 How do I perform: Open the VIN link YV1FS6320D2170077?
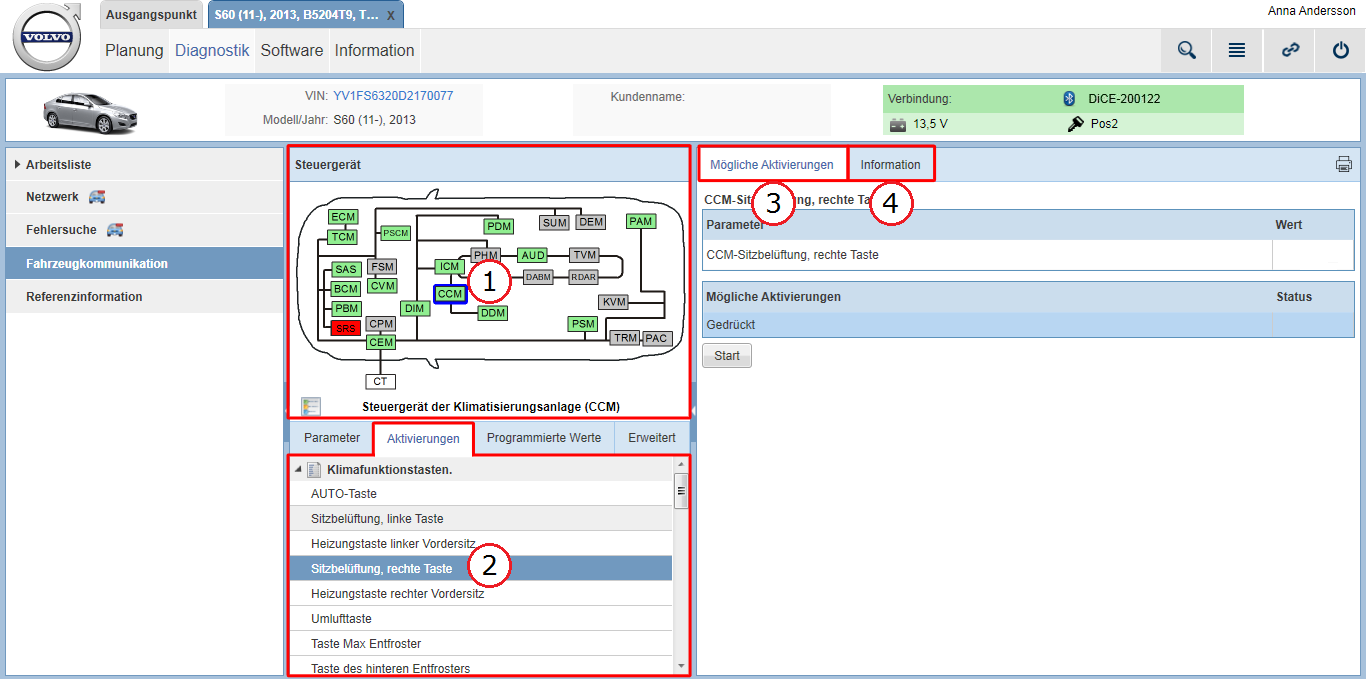point(393,96)
